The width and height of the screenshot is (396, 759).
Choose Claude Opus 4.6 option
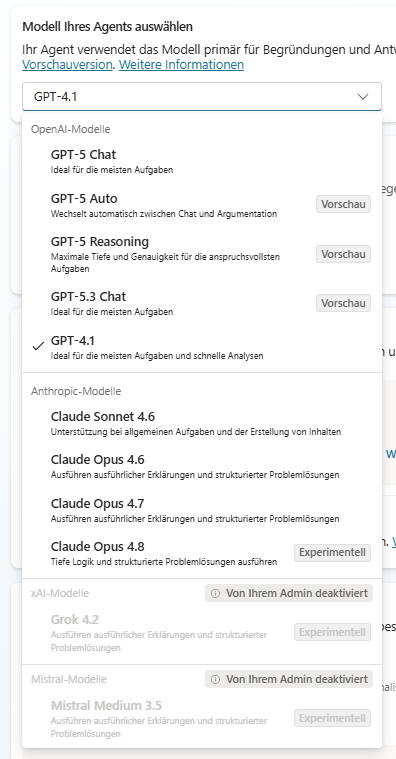point(202,466)
